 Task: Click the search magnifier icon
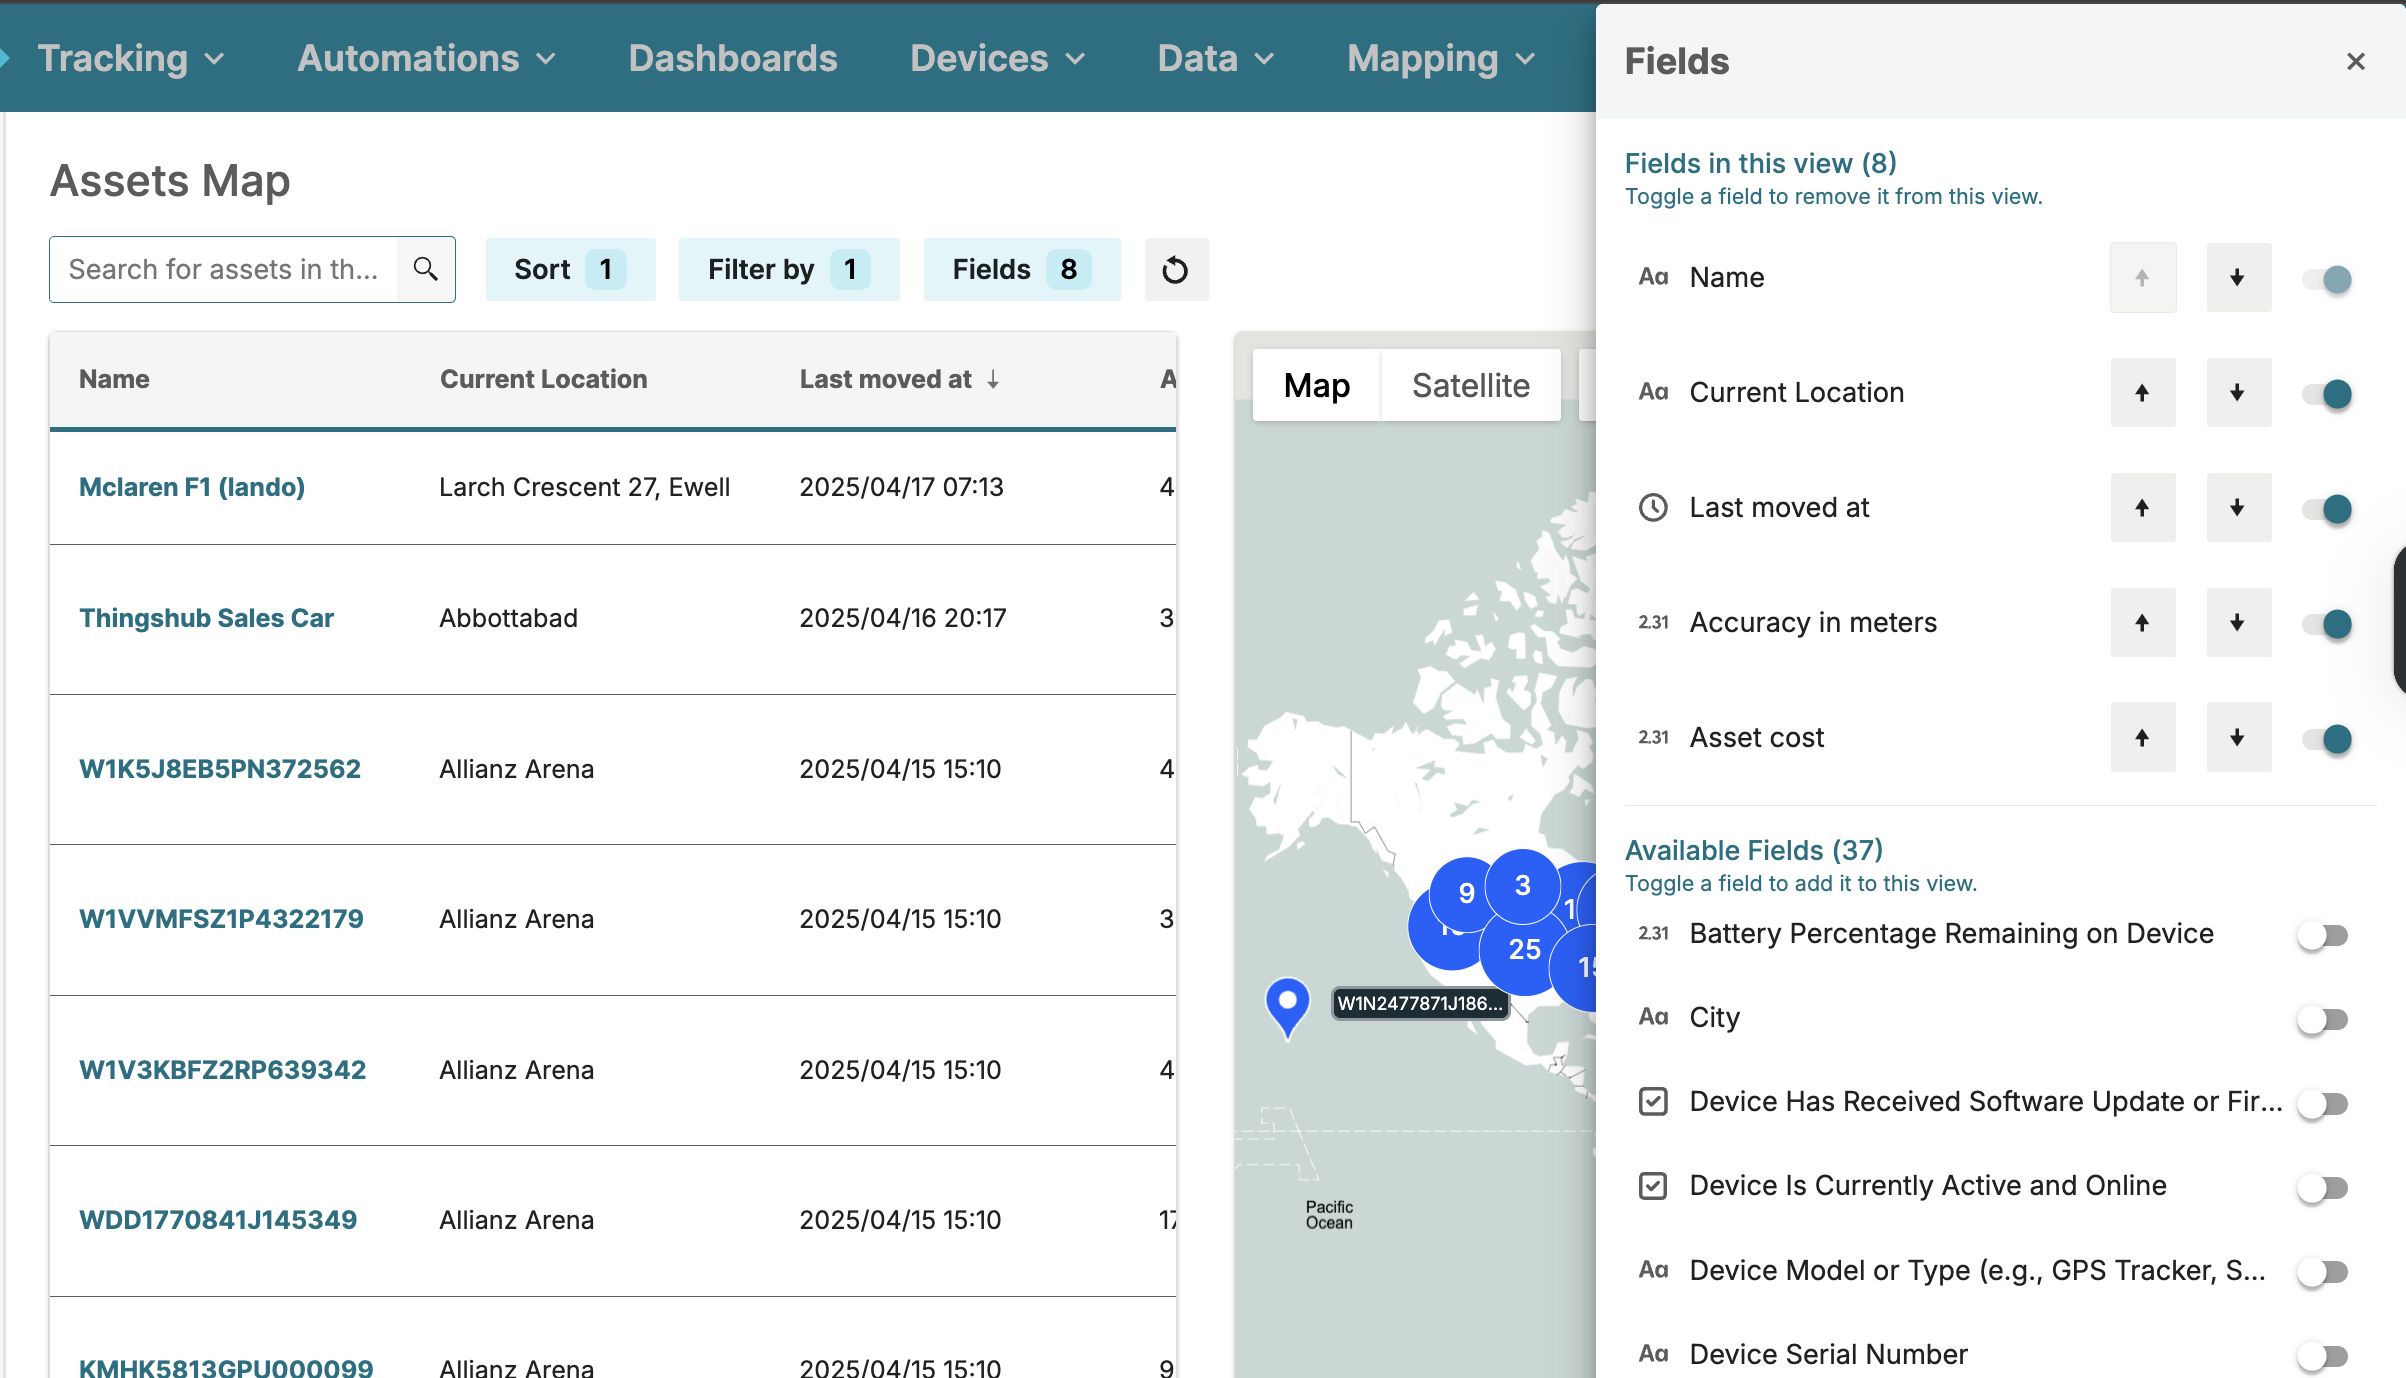point(426,269)
